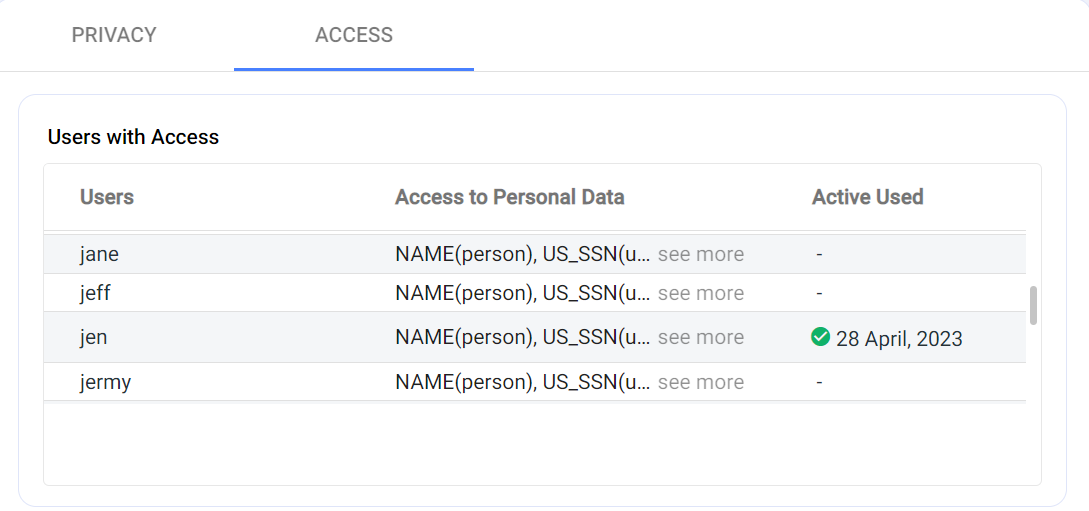
Task: Switch to the PRIVACY tab
Action: pyautogui.click(x=114, y=35)
